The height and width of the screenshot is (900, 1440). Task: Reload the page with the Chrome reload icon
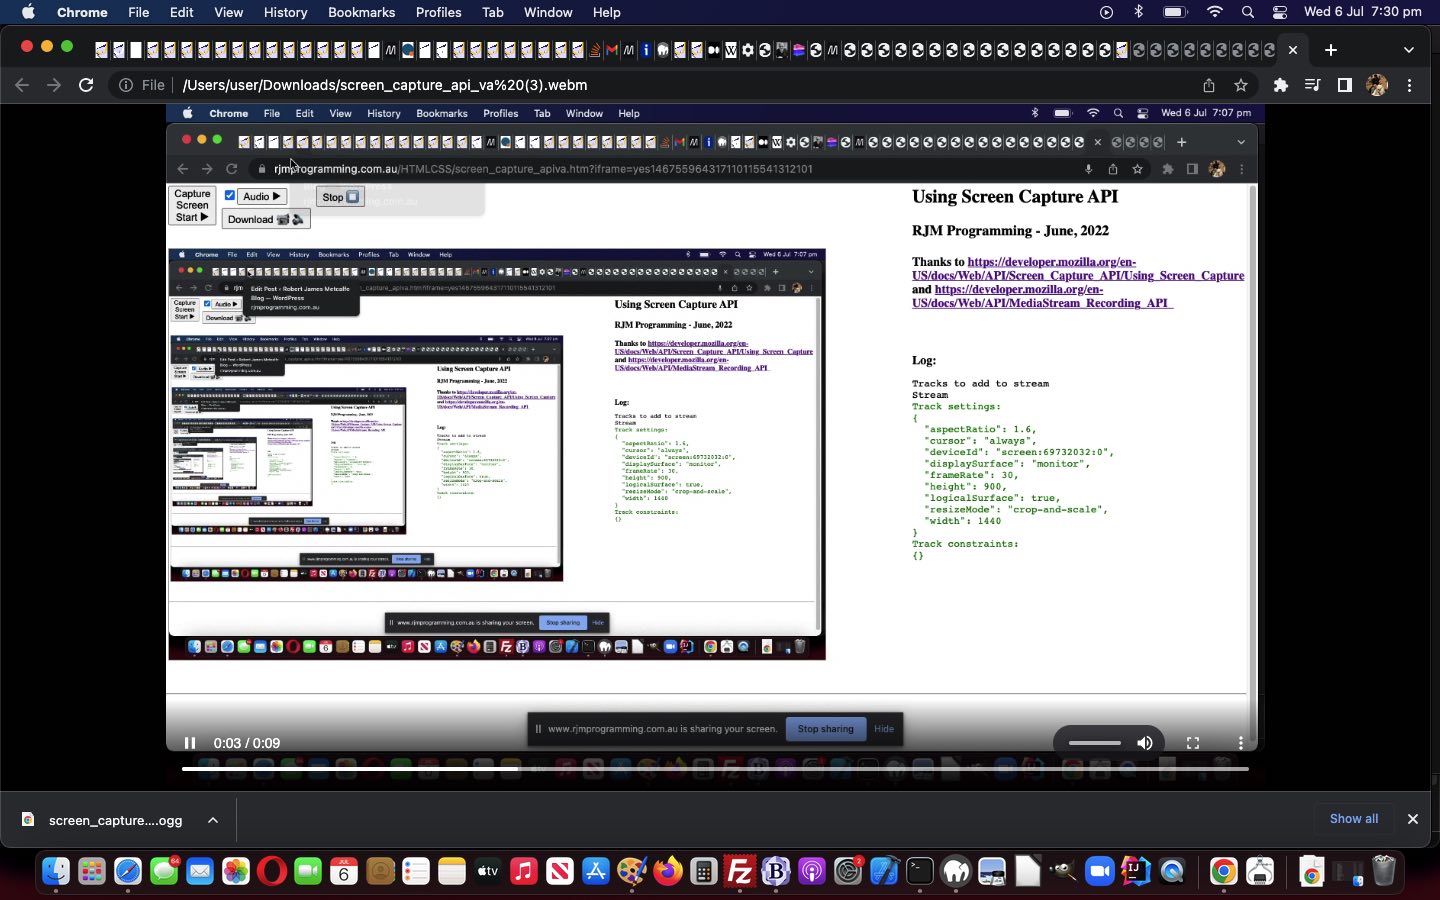point(86,85)
